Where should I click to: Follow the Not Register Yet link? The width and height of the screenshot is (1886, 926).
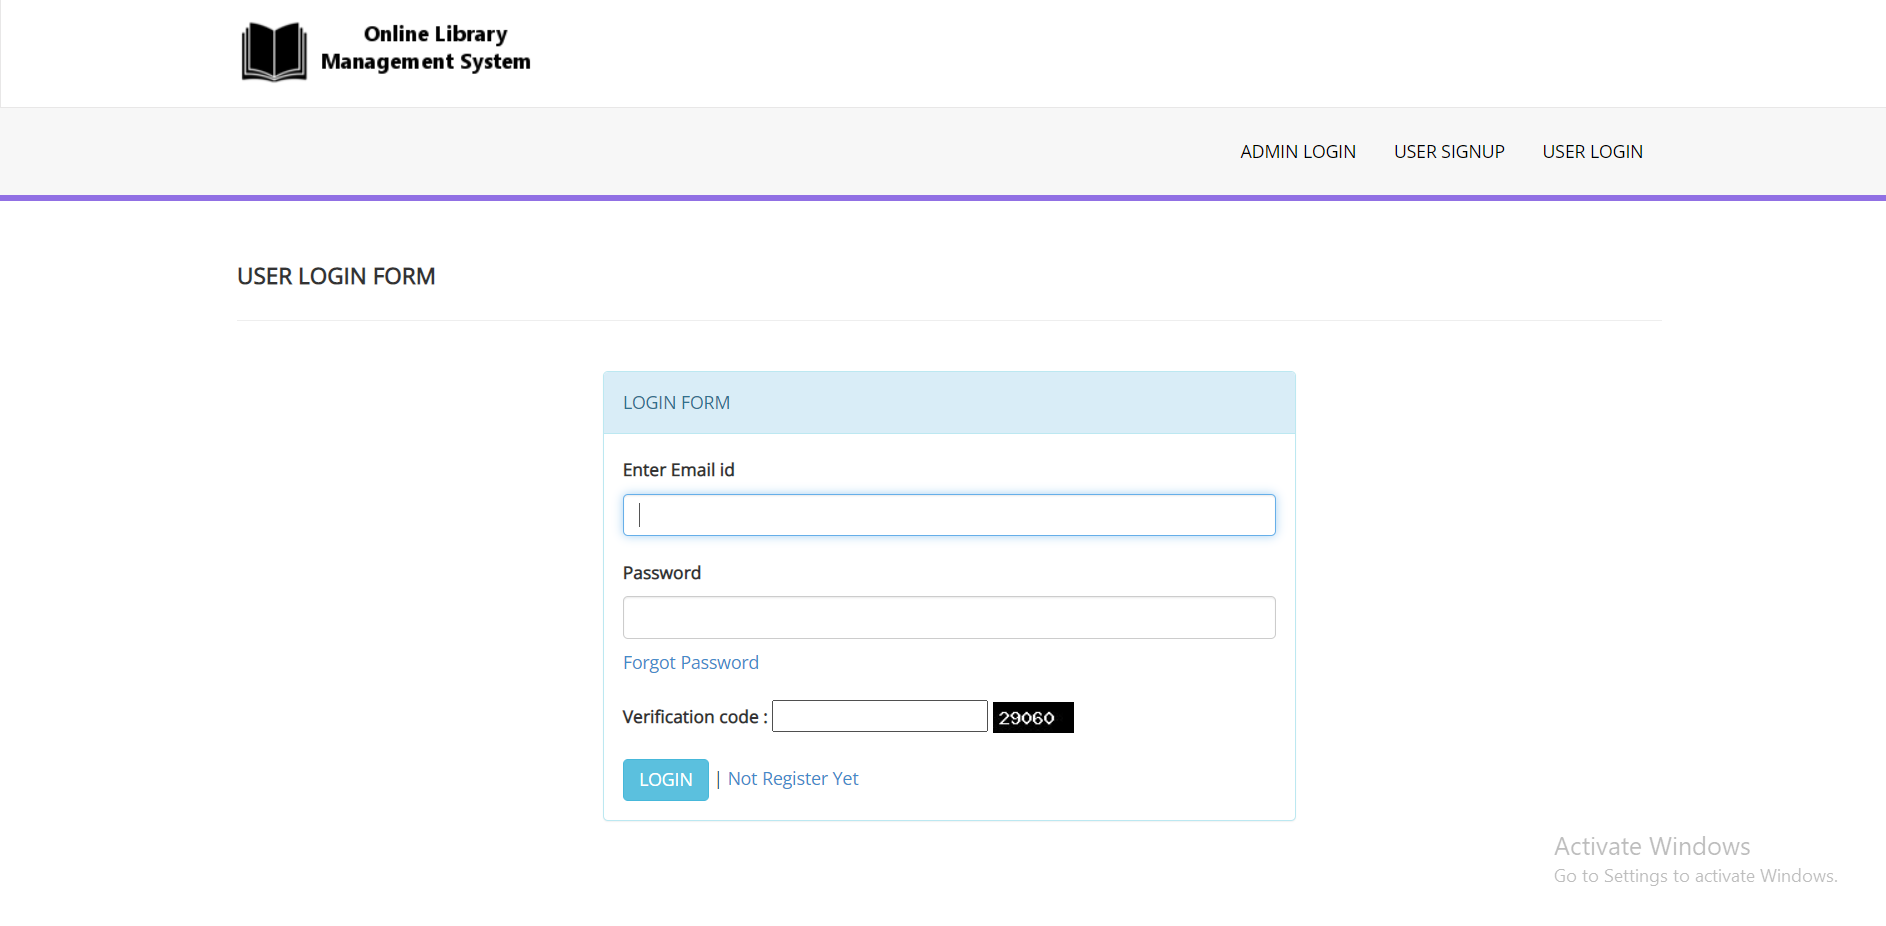click(792, 778)
